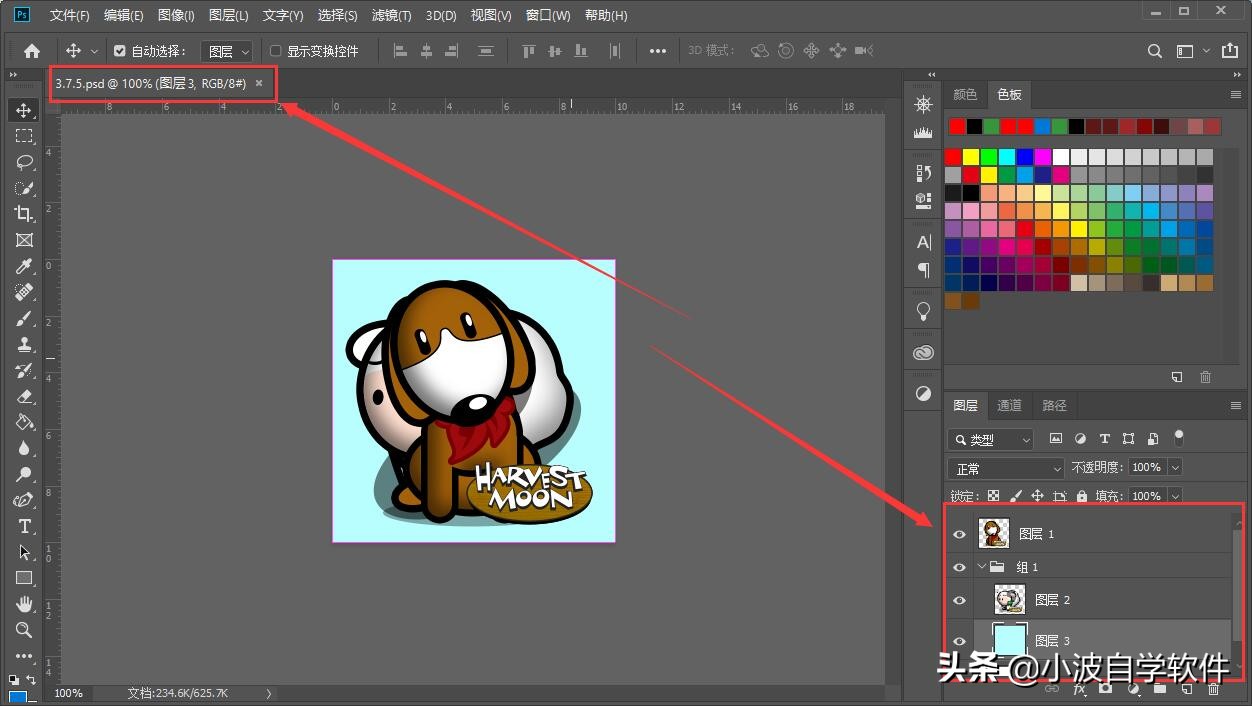The width and height of the screenshot is (1252, 706).
Task: Close the 3.7.5.psd document tab
Action: [x=259, y=83]
